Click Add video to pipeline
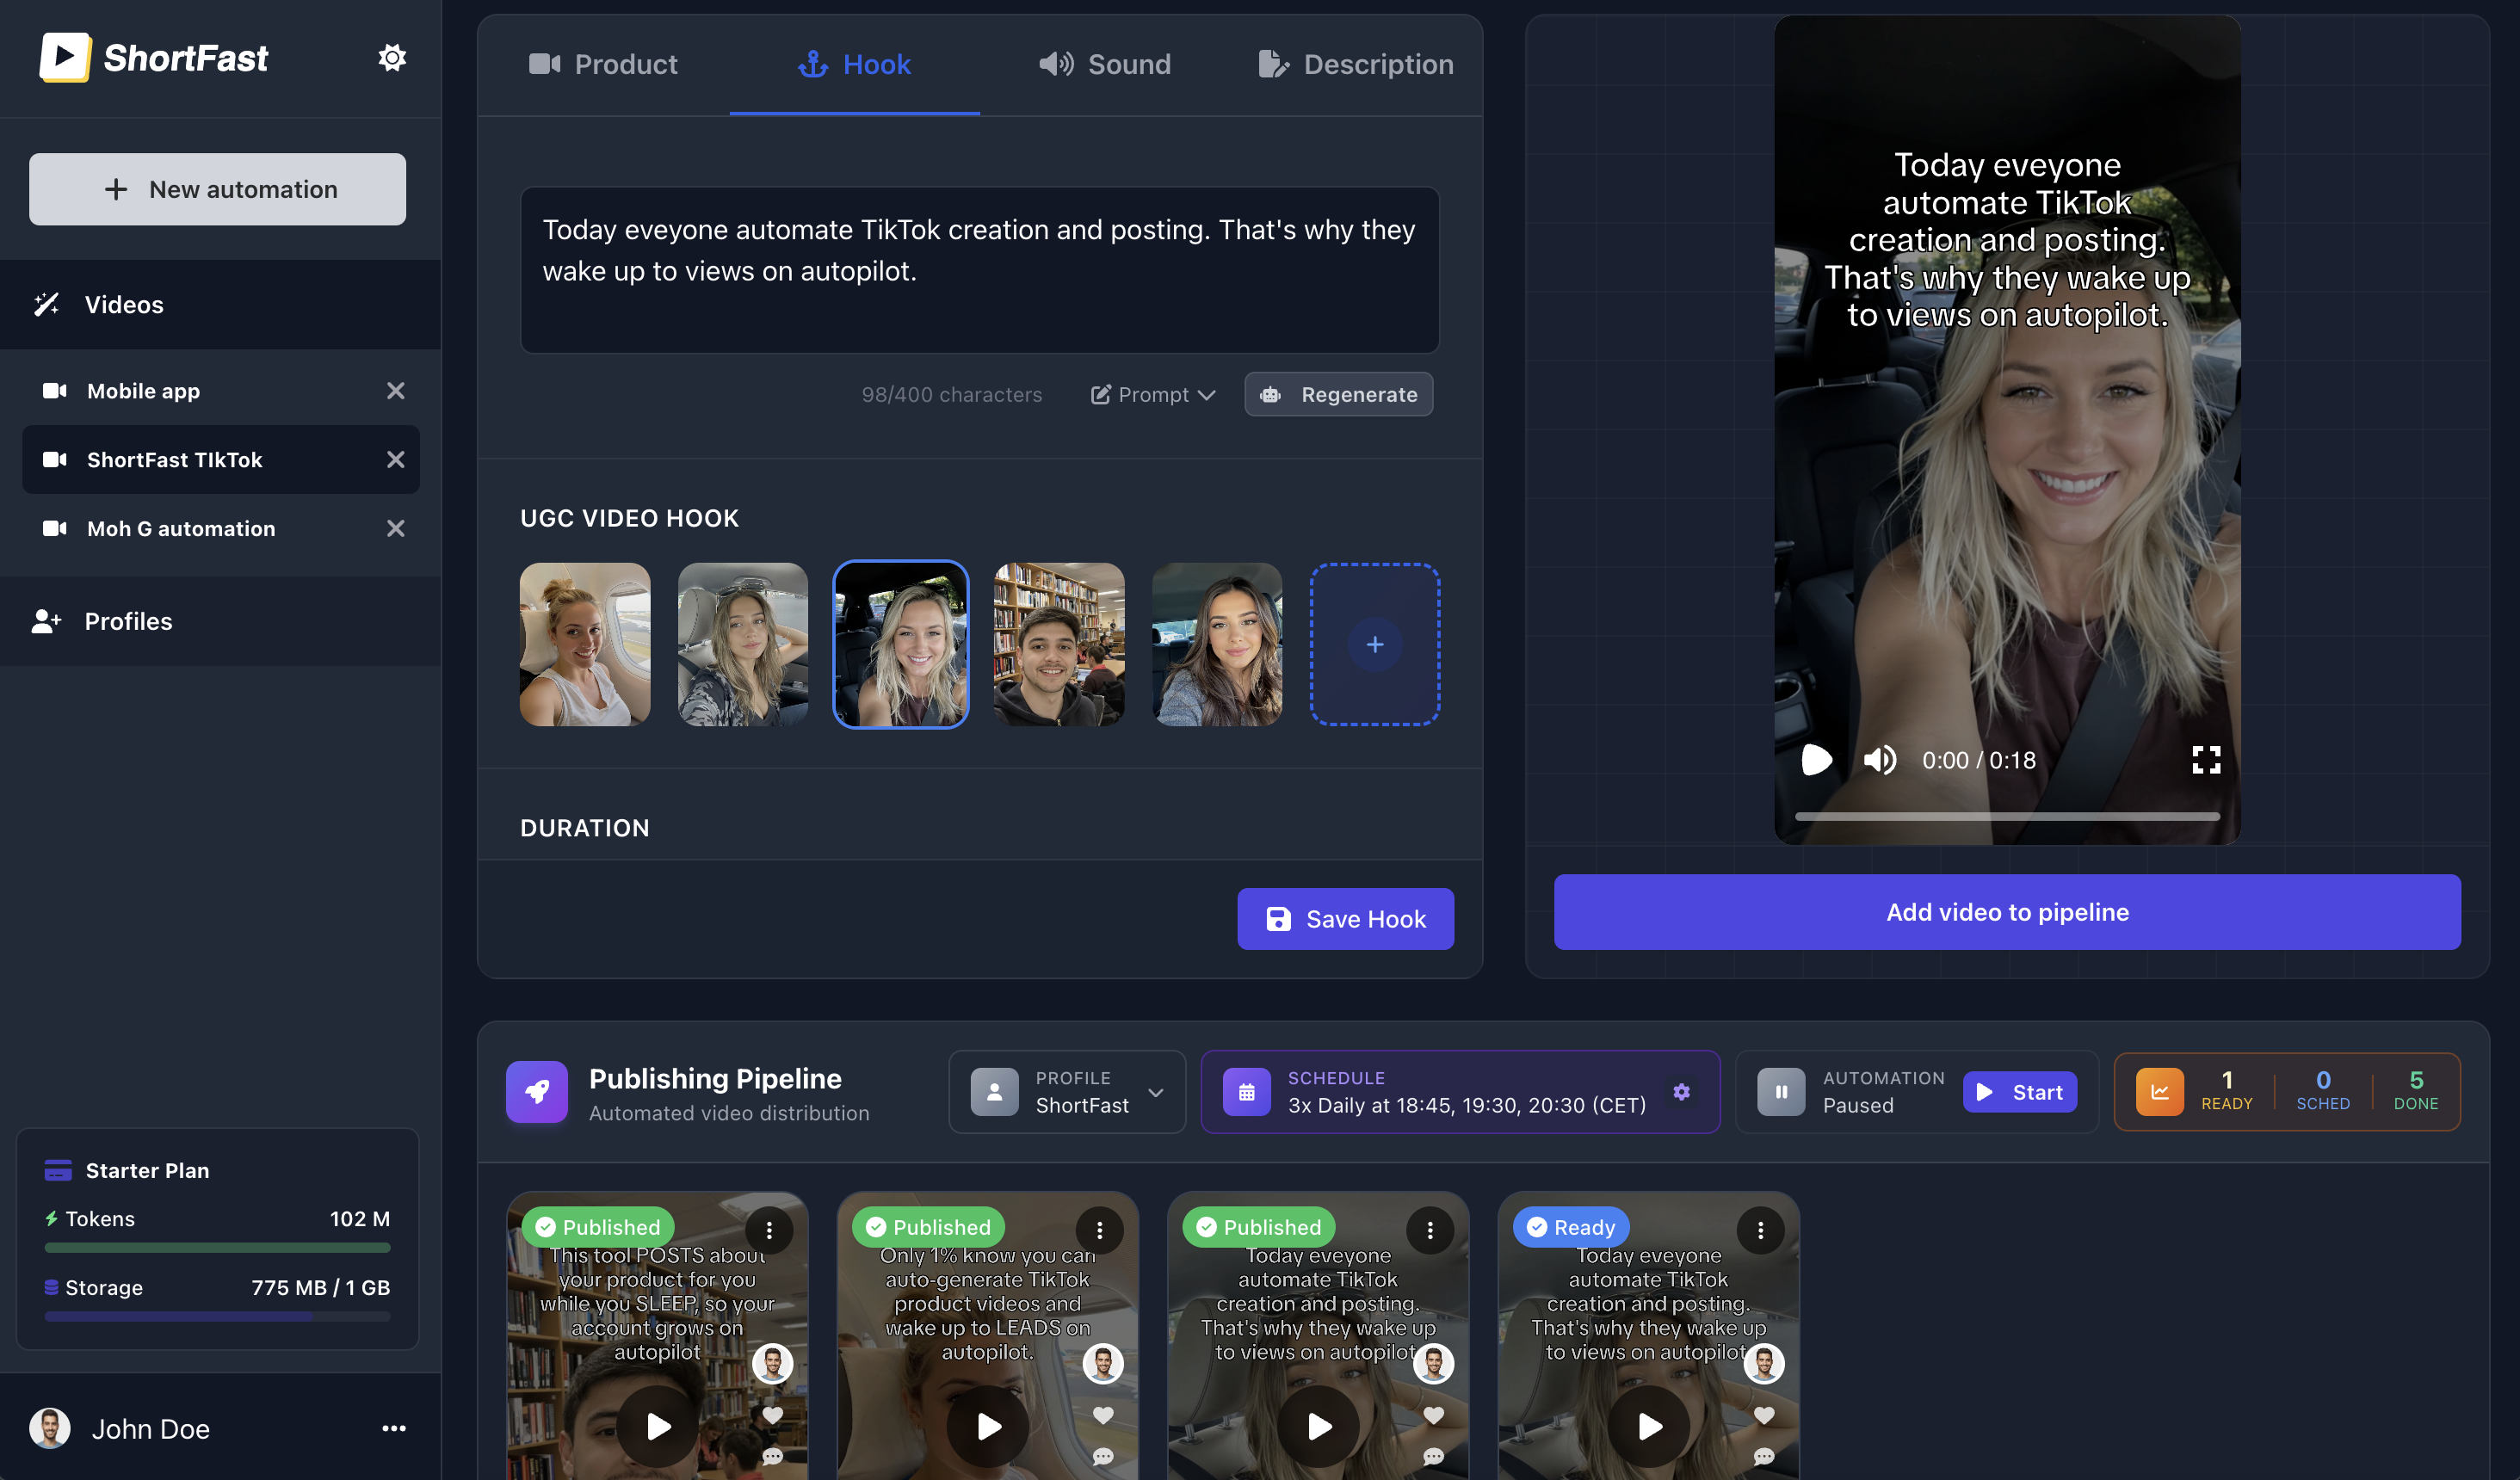Viewport: 2520px width, 1480px height. point(2006,912)
